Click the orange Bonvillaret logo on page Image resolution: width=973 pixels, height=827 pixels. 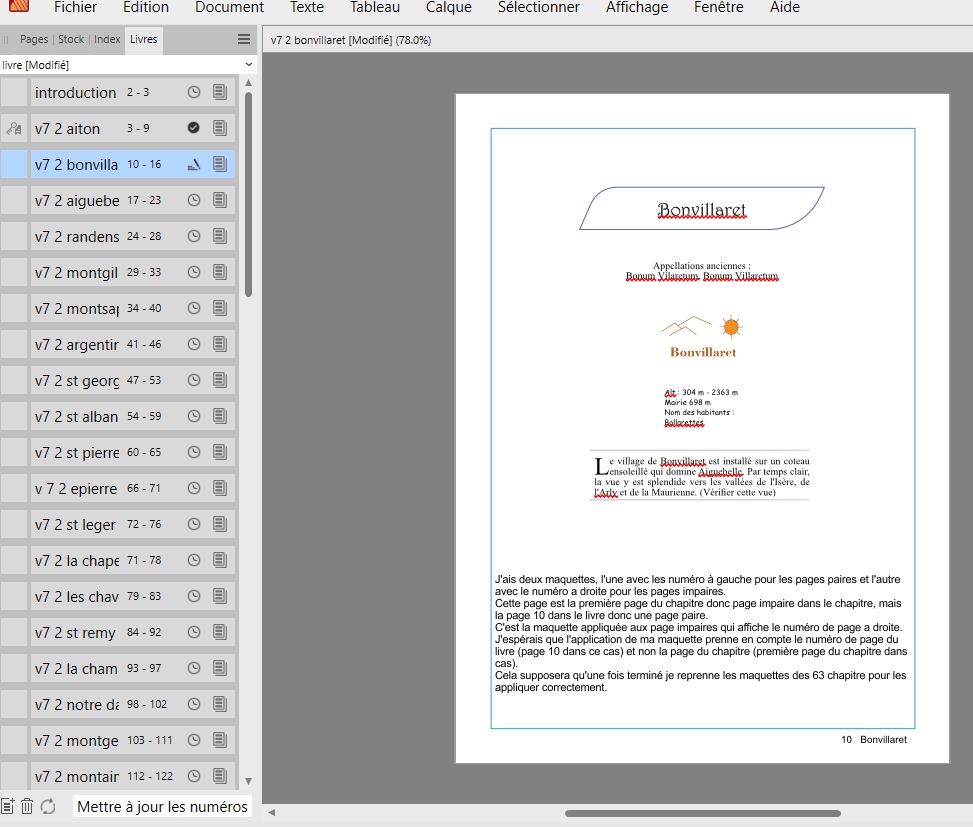tap(702, 336)
